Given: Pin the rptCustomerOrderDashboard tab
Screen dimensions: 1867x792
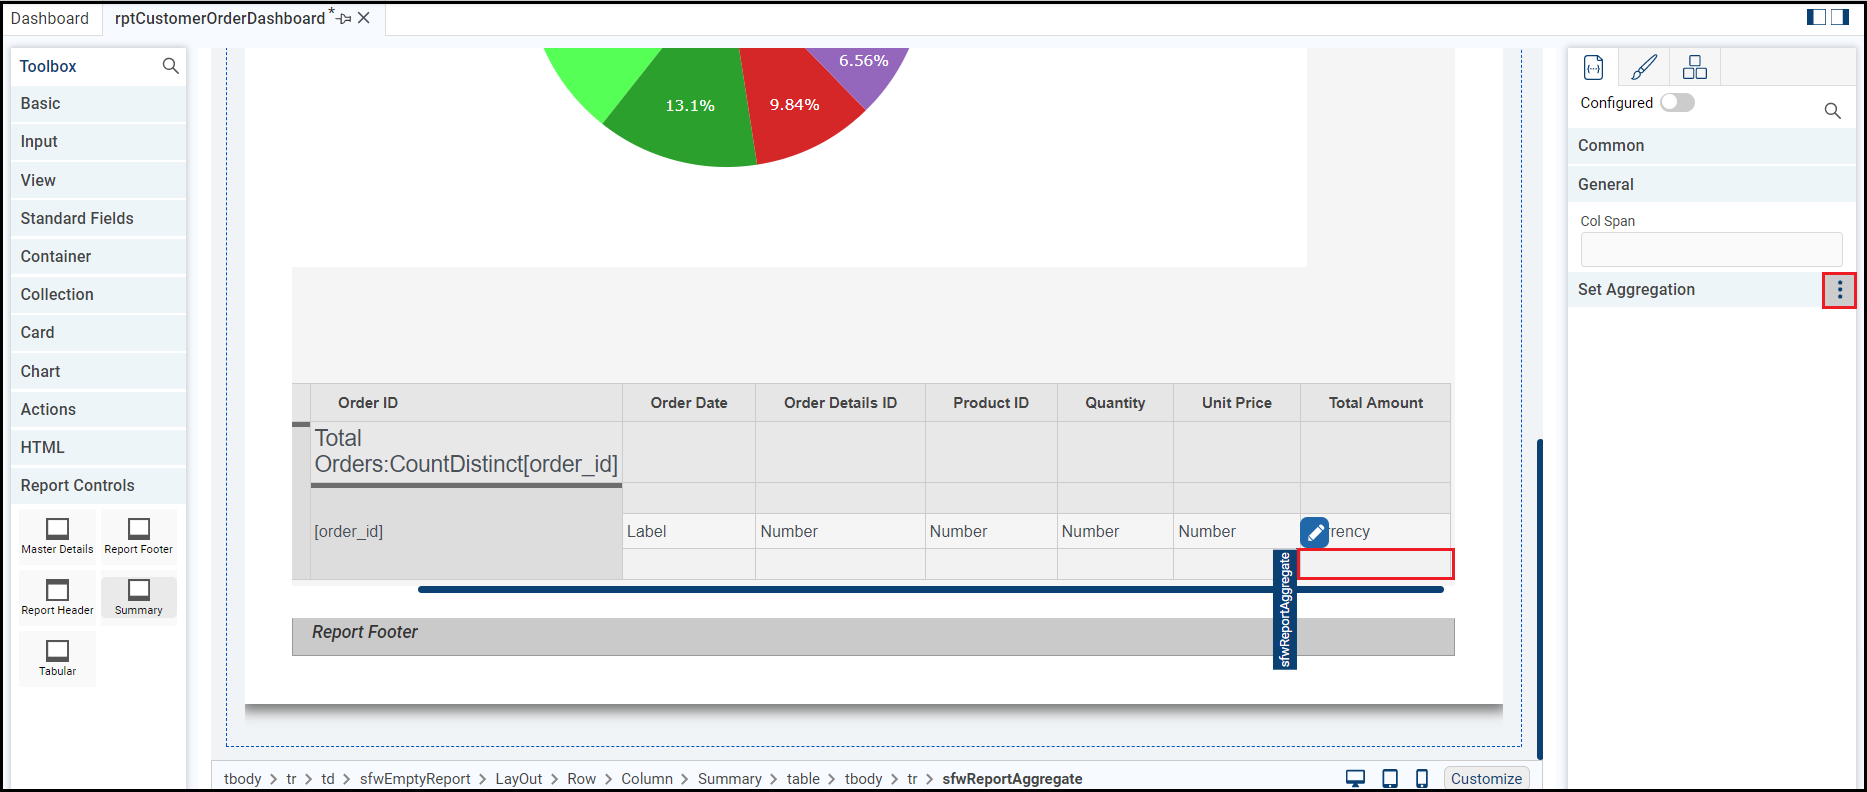Looking at the screenshot, I should [x=344, y=19].
